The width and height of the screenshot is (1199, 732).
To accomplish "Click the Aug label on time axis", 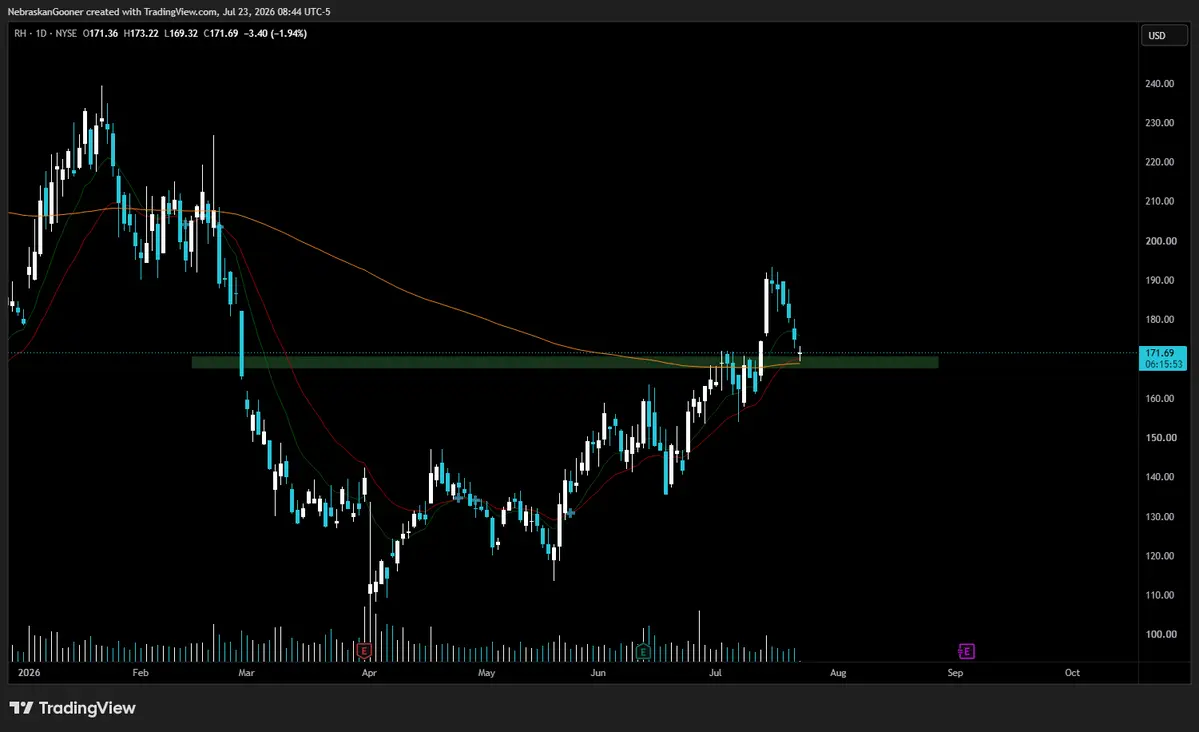I will pyautogui.click(x=838, y=673).
